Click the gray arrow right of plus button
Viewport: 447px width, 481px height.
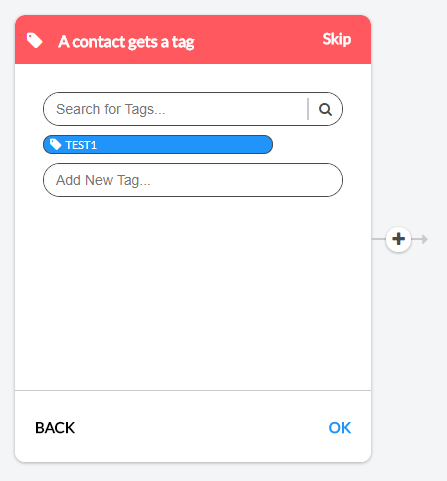421,239
